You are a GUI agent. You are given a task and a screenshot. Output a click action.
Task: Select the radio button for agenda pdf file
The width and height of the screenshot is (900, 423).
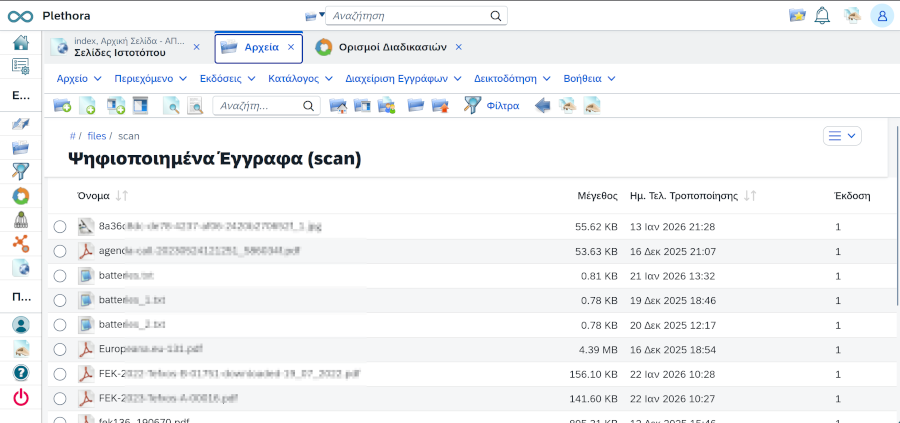60,251
